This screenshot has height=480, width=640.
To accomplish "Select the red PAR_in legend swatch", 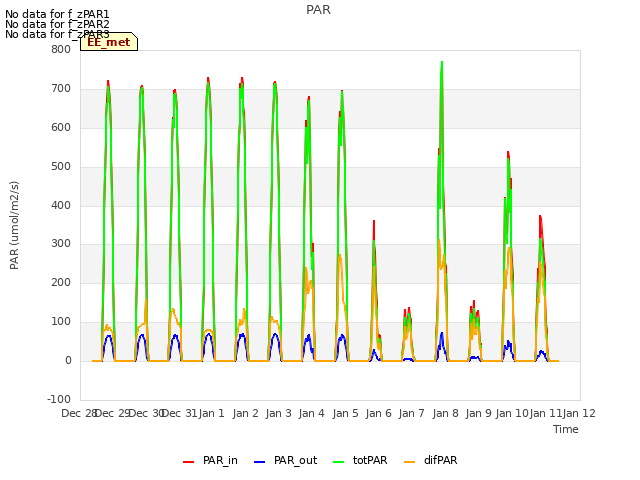I will coord(188,462).
